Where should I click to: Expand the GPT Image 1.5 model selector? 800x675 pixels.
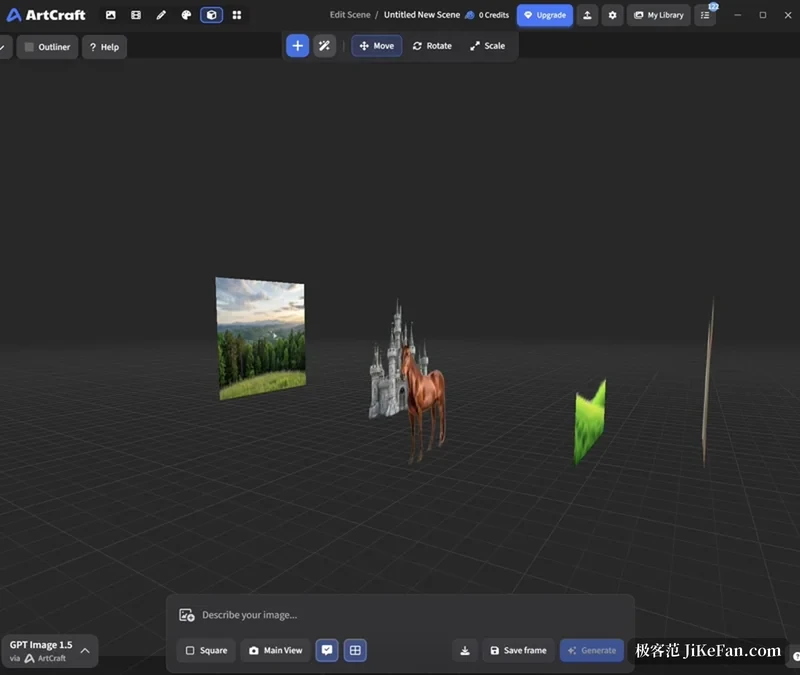pyautogui.click(x=49, y=651)
